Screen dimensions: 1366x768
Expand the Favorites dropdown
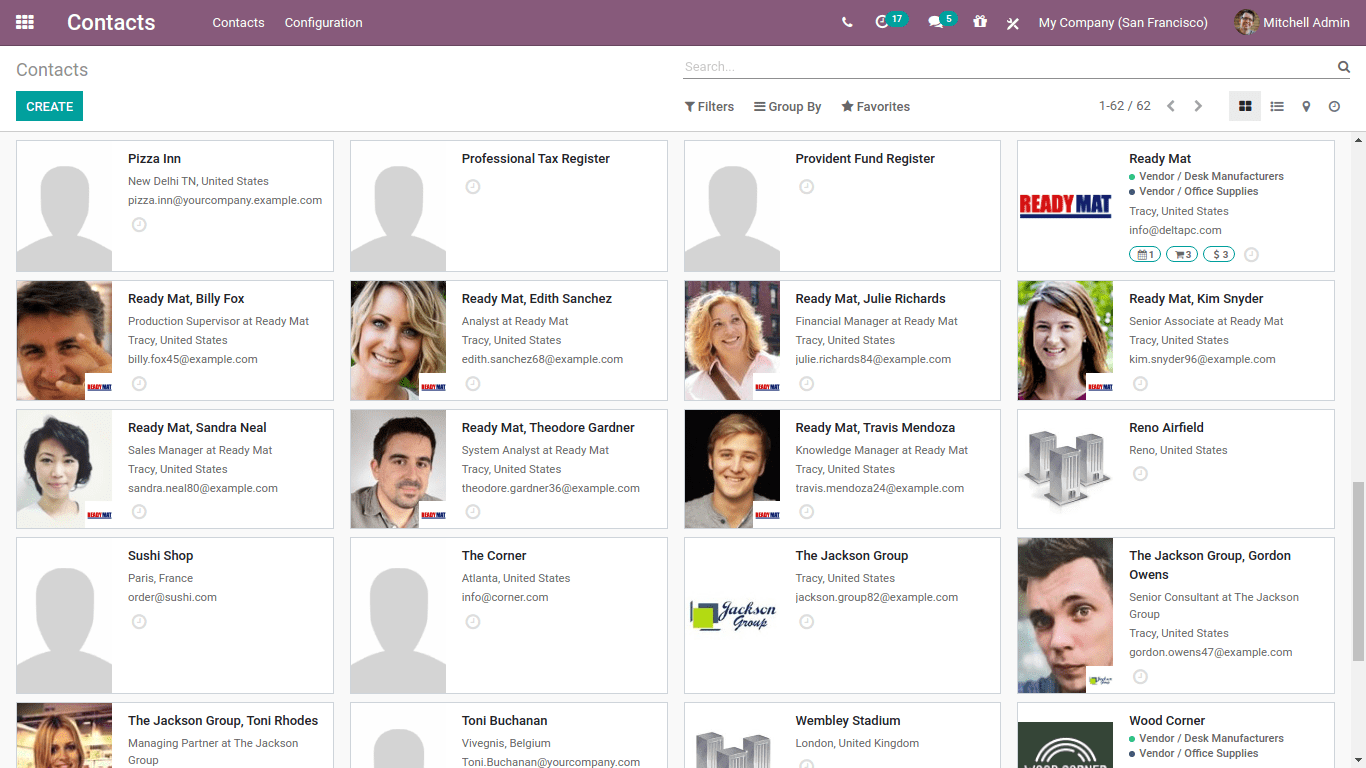876,106
